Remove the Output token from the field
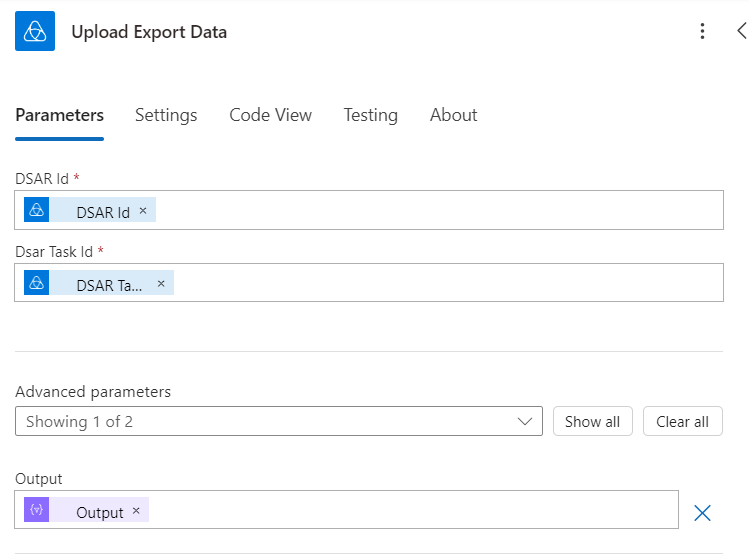The width and height of the screenshot is (749, 559). (x=136, y=511)
